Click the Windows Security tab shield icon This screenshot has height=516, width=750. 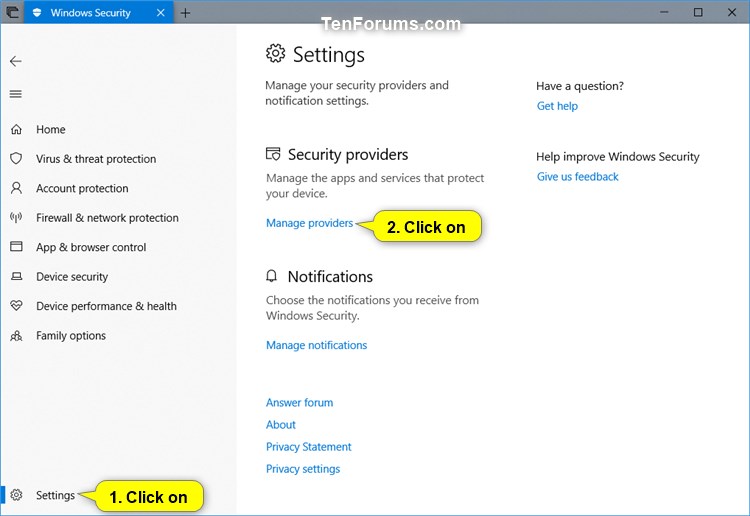coord(37,12)
